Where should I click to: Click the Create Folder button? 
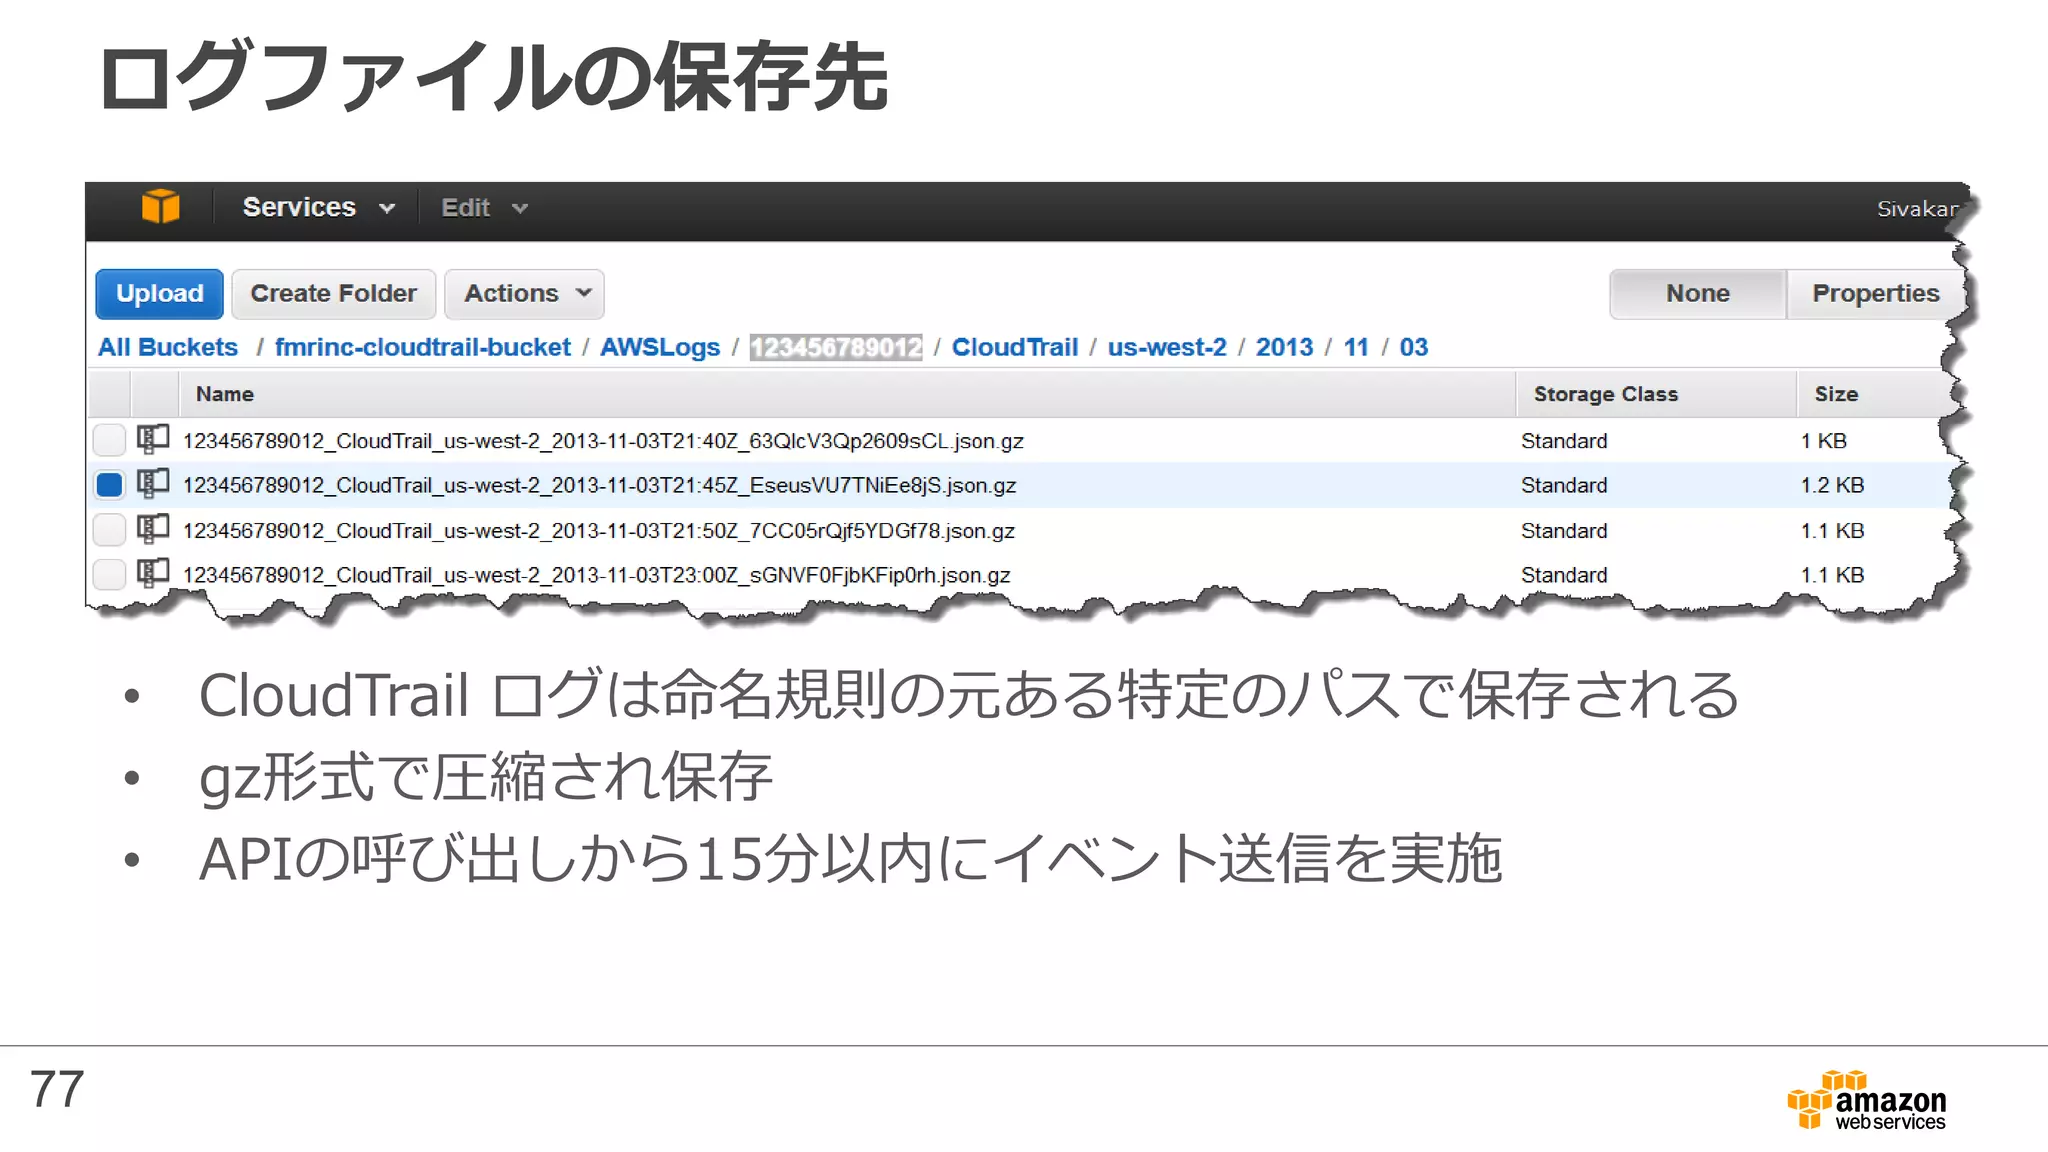(x=334, y=294)
